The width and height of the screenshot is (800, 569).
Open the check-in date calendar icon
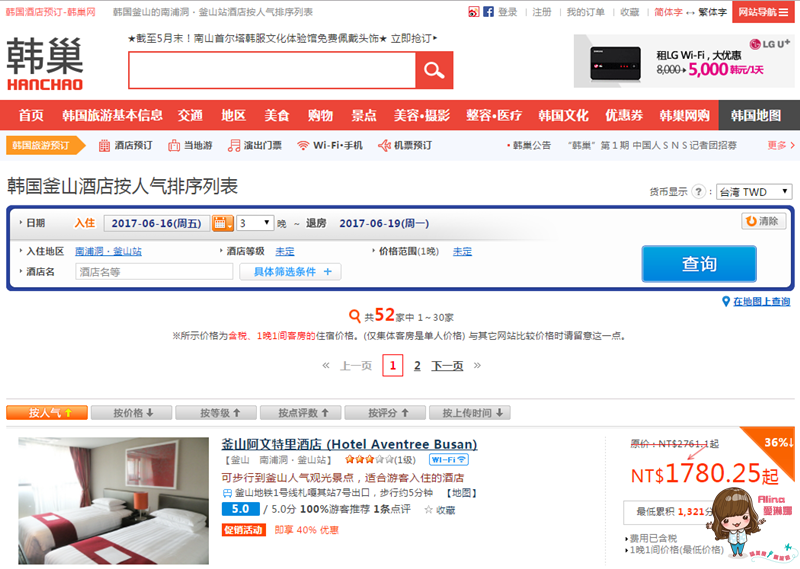(223, 223)
